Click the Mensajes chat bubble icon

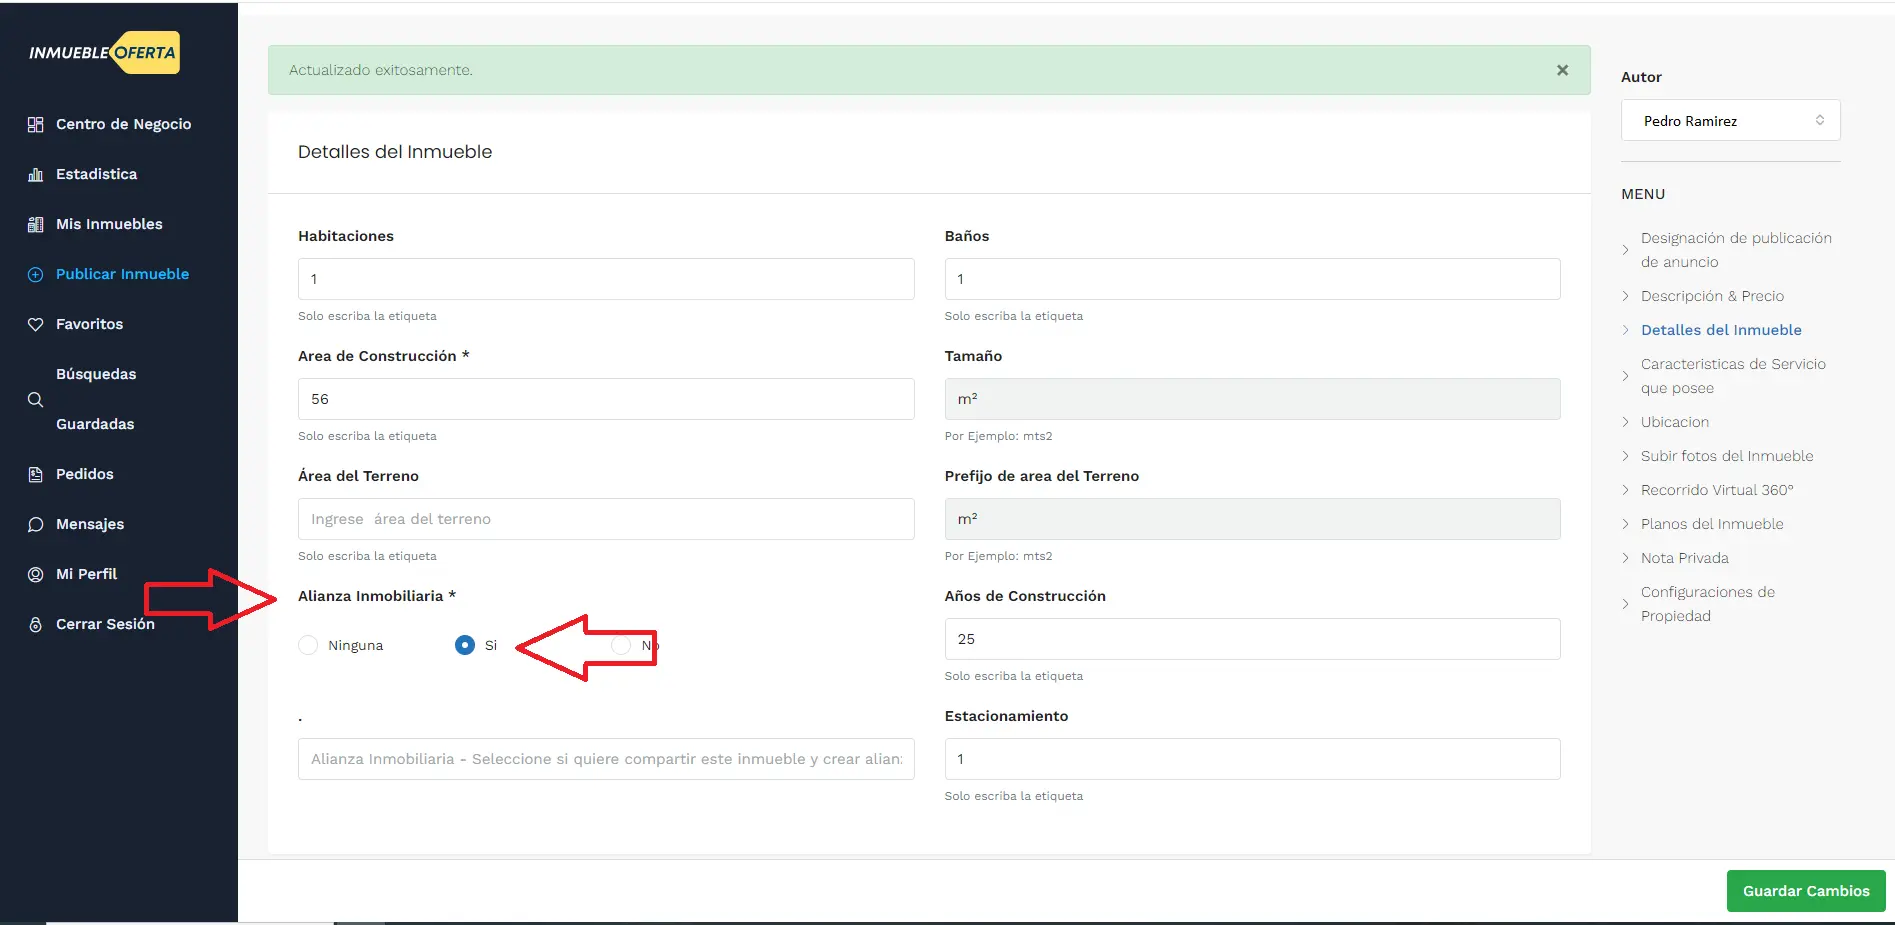click(35, 524)
